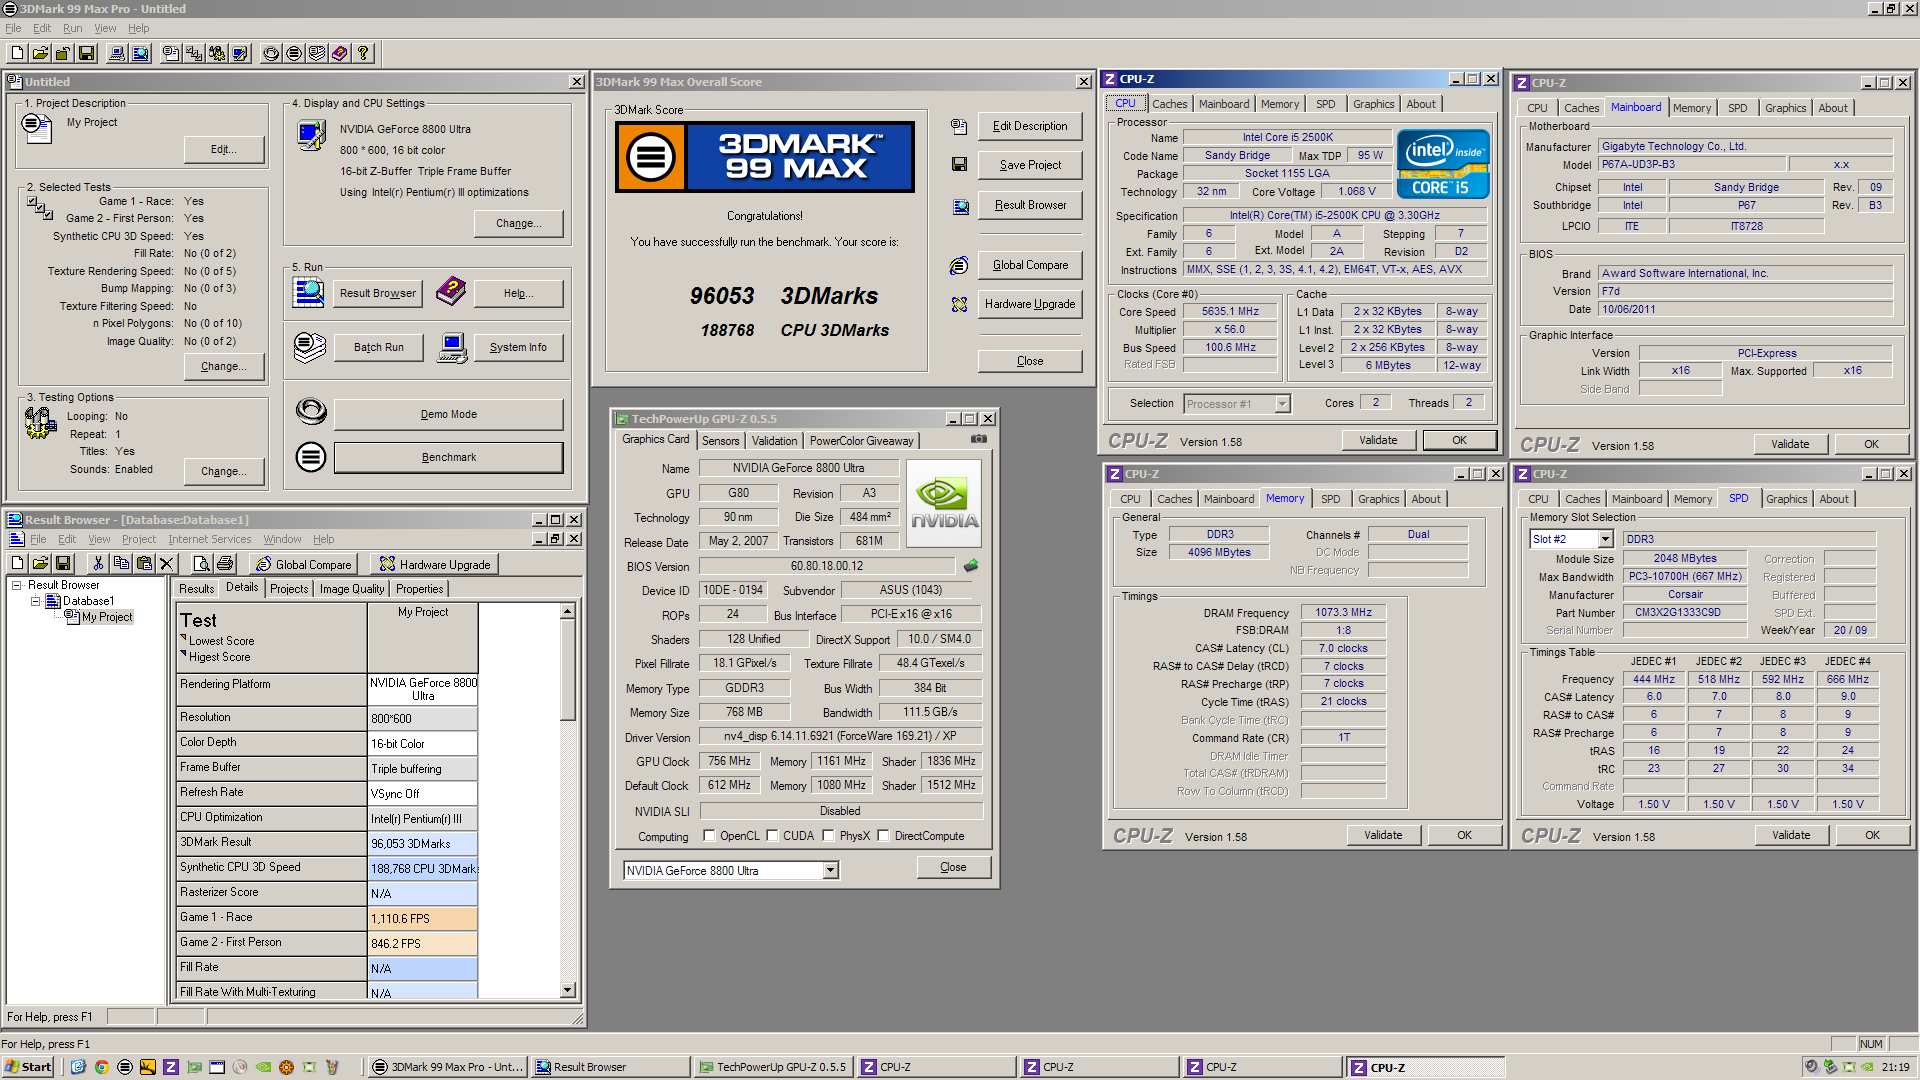The width and height of the screenshot is (1920, 1080).
Task: Click Save Project button in score window
Action: point(1030,166)
